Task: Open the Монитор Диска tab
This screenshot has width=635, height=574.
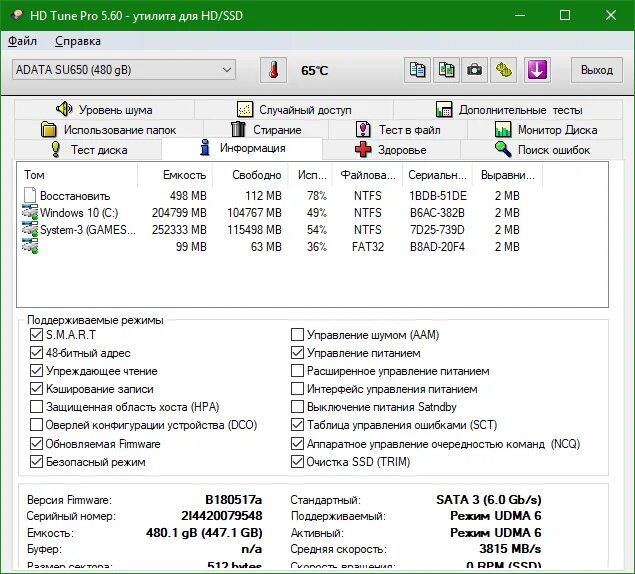Action: coord(546,130)
